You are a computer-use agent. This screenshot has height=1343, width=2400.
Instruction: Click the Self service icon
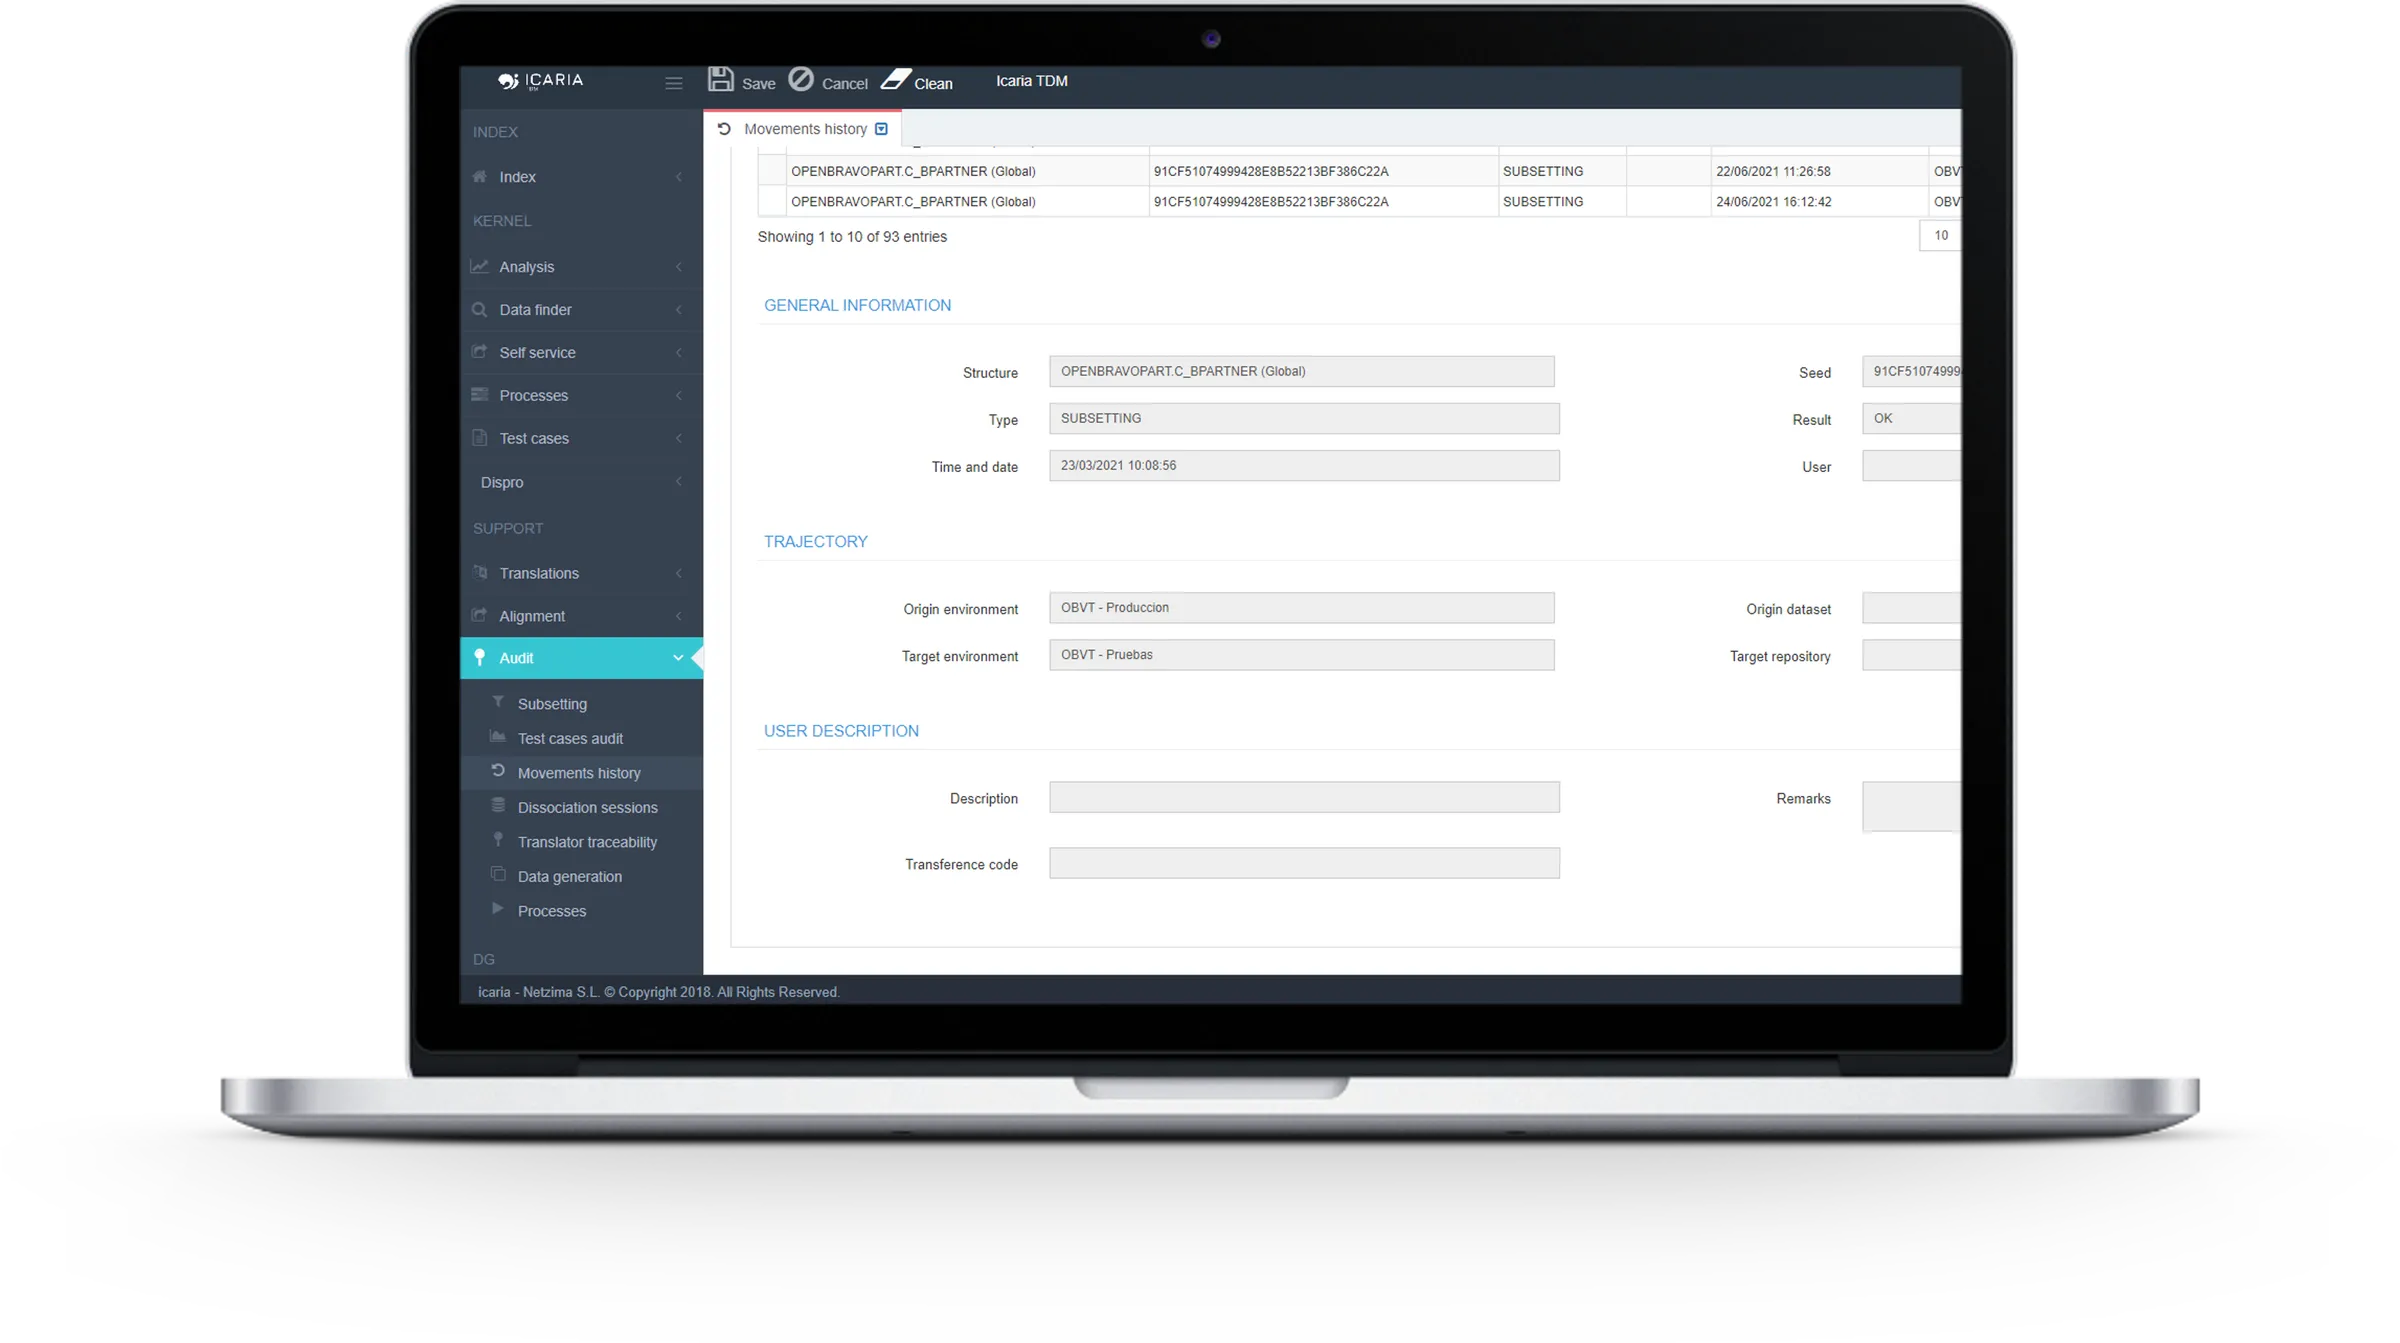point(480,352)
